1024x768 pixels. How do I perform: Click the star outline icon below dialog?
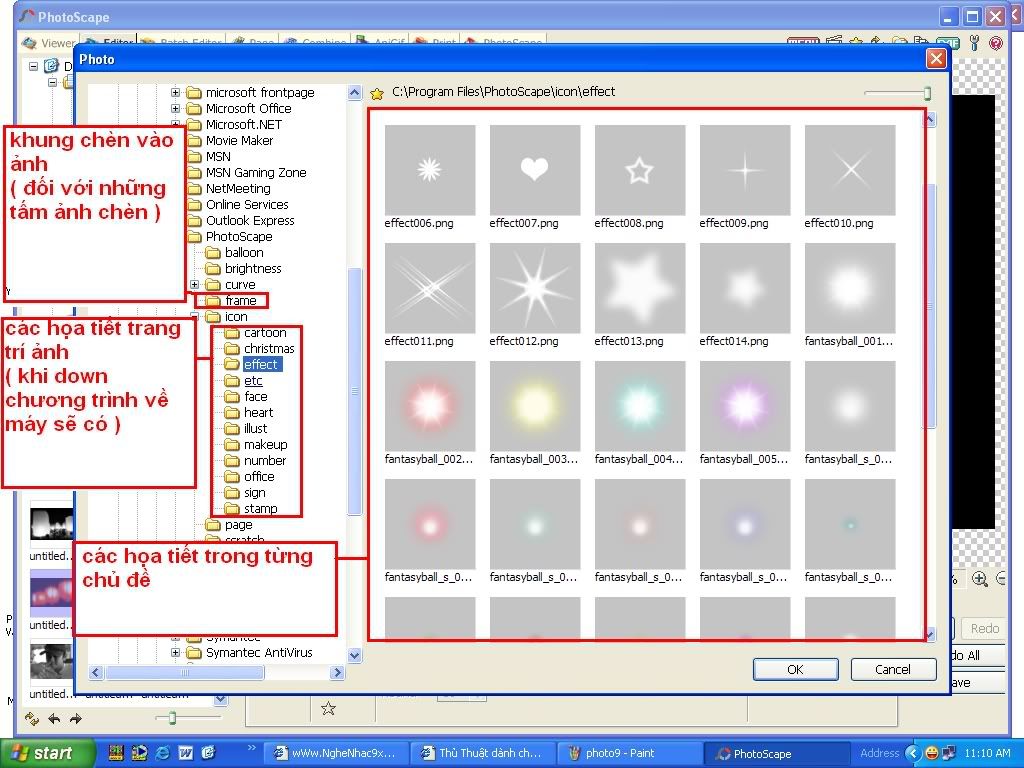[x=328, y=708]
